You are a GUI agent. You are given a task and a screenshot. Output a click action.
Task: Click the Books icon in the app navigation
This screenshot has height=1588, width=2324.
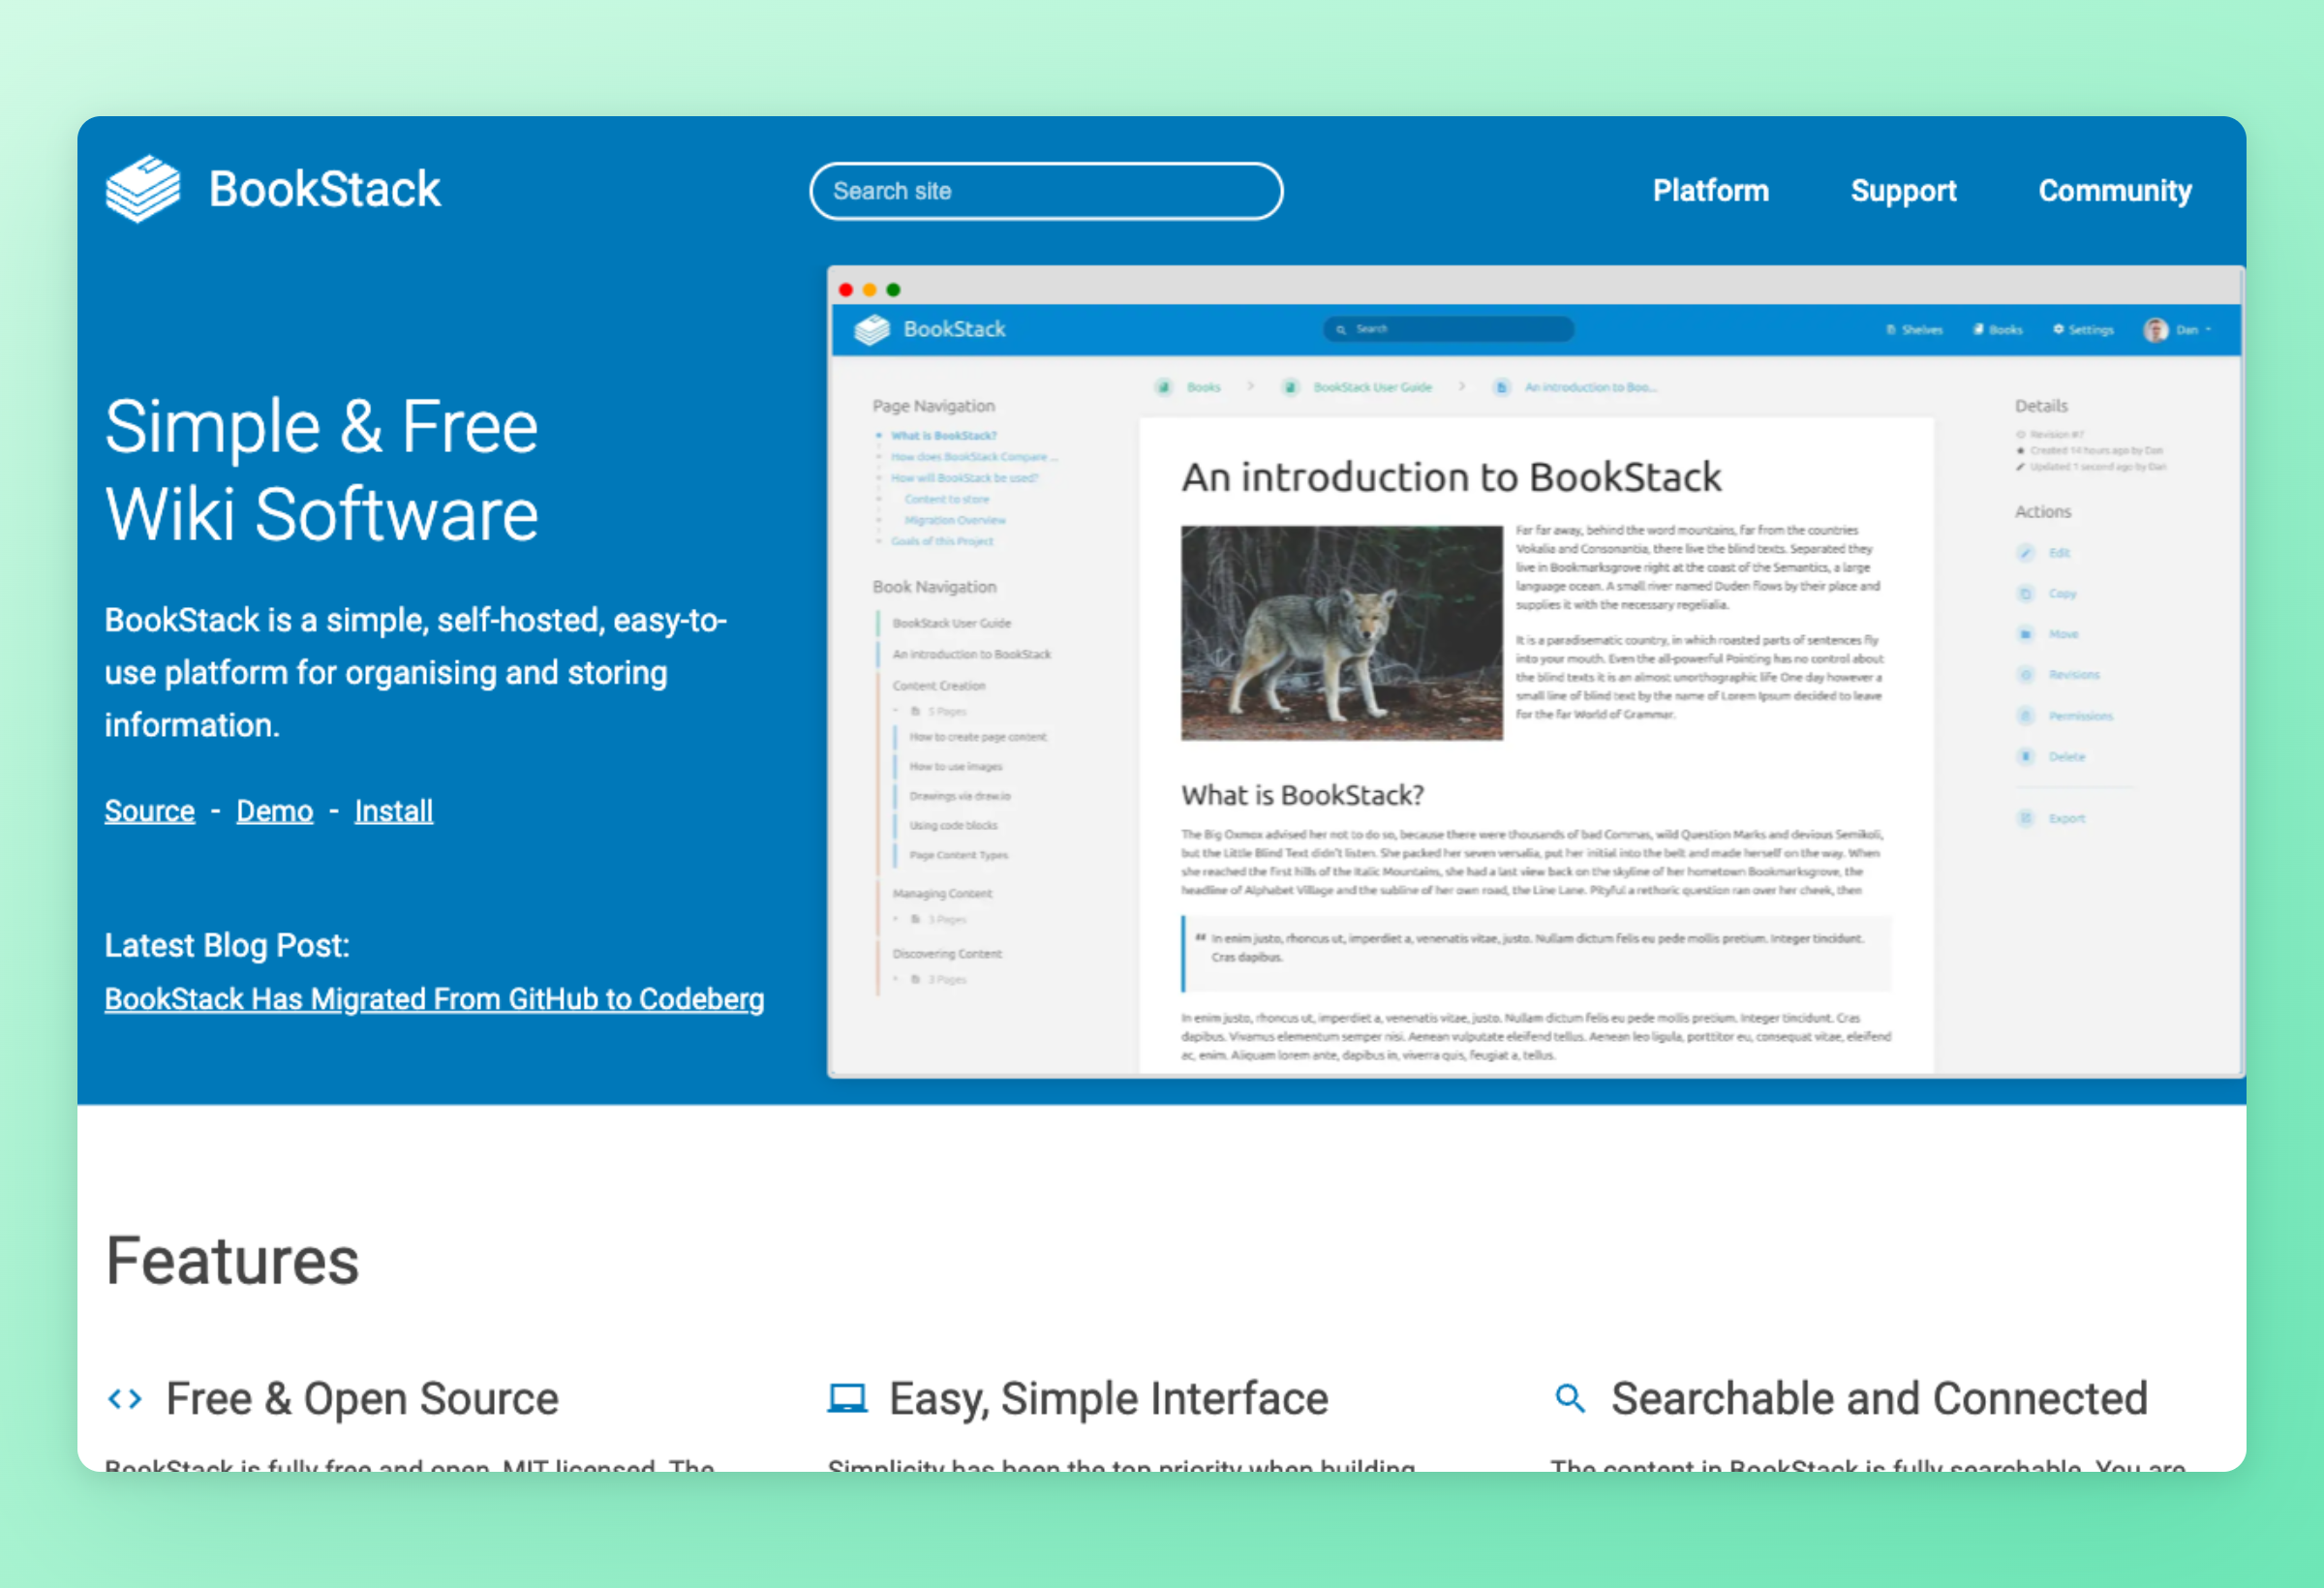[1977, 329]
